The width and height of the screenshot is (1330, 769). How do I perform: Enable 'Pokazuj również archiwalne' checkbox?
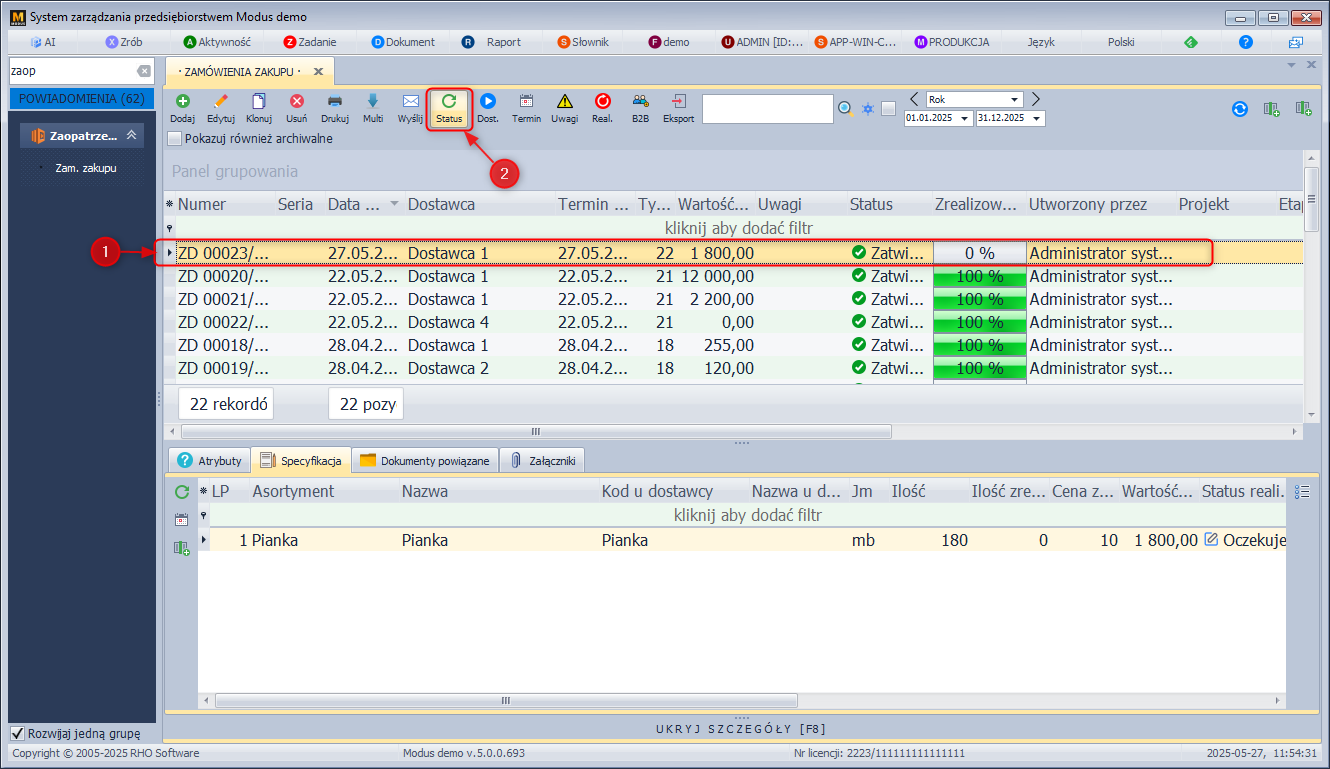coord(175,139)
